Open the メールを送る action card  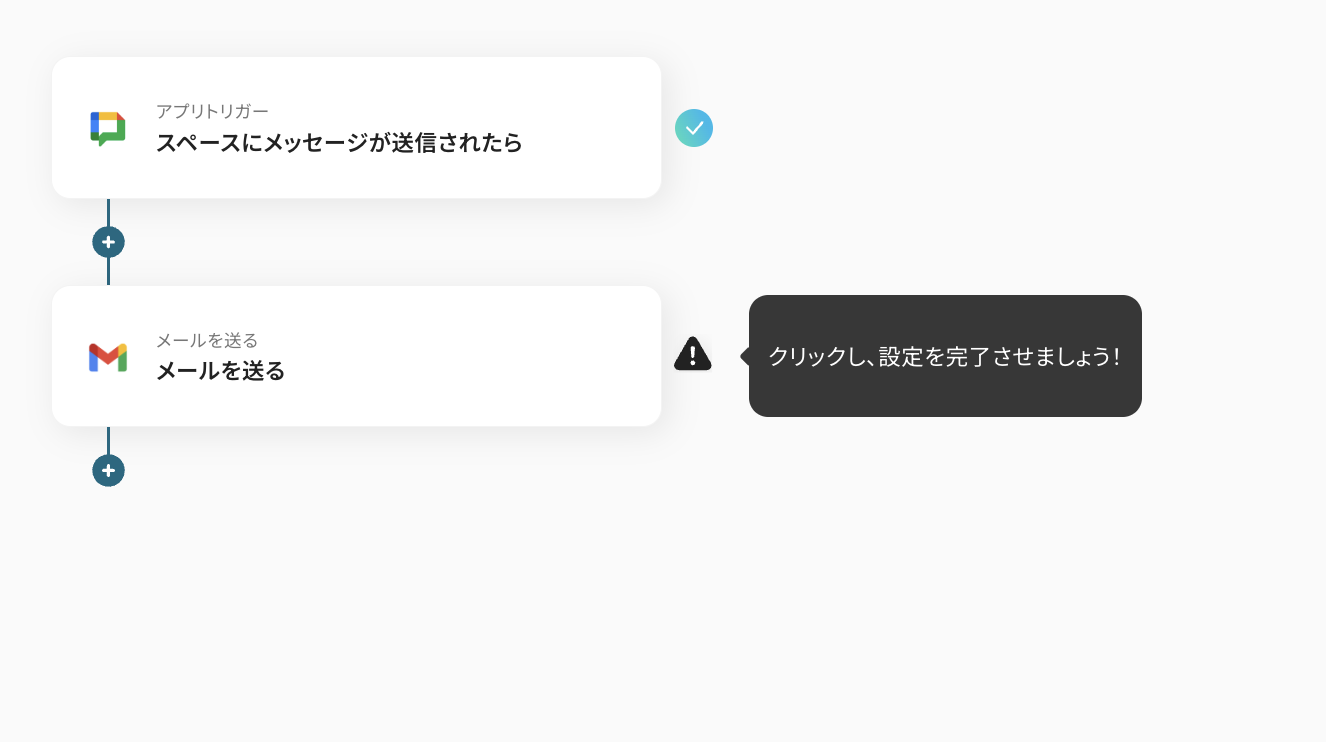pos(357,356)
